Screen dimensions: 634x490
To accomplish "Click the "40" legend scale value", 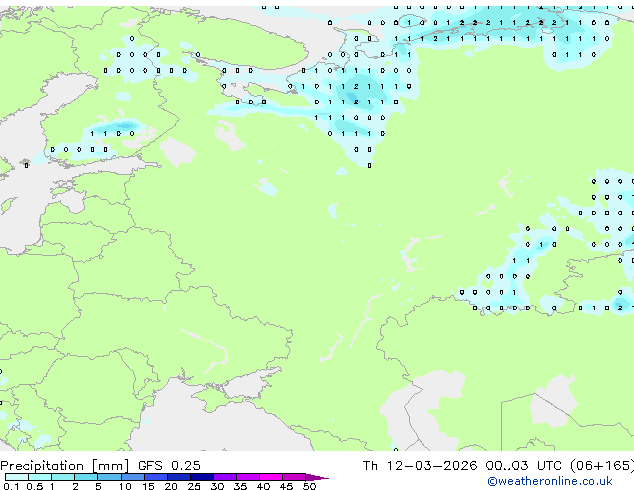I will coord(264,486).
